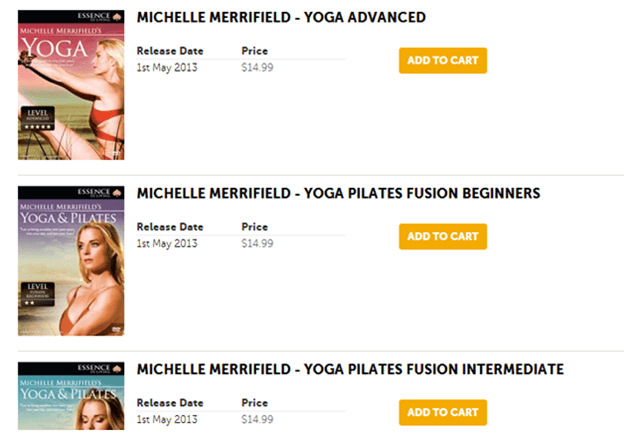Click Yoga Advanced release date 1st May 2013
628x434 pixels.
(169, 67)
